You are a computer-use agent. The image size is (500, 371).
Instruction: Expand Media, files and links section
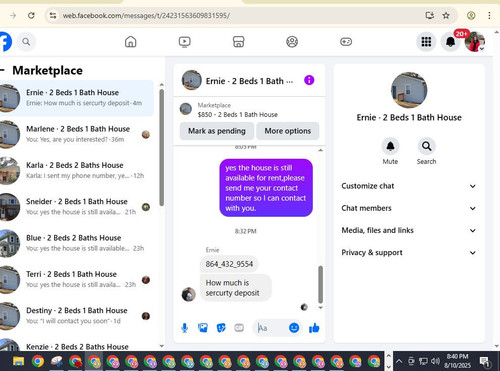point(409,230)
